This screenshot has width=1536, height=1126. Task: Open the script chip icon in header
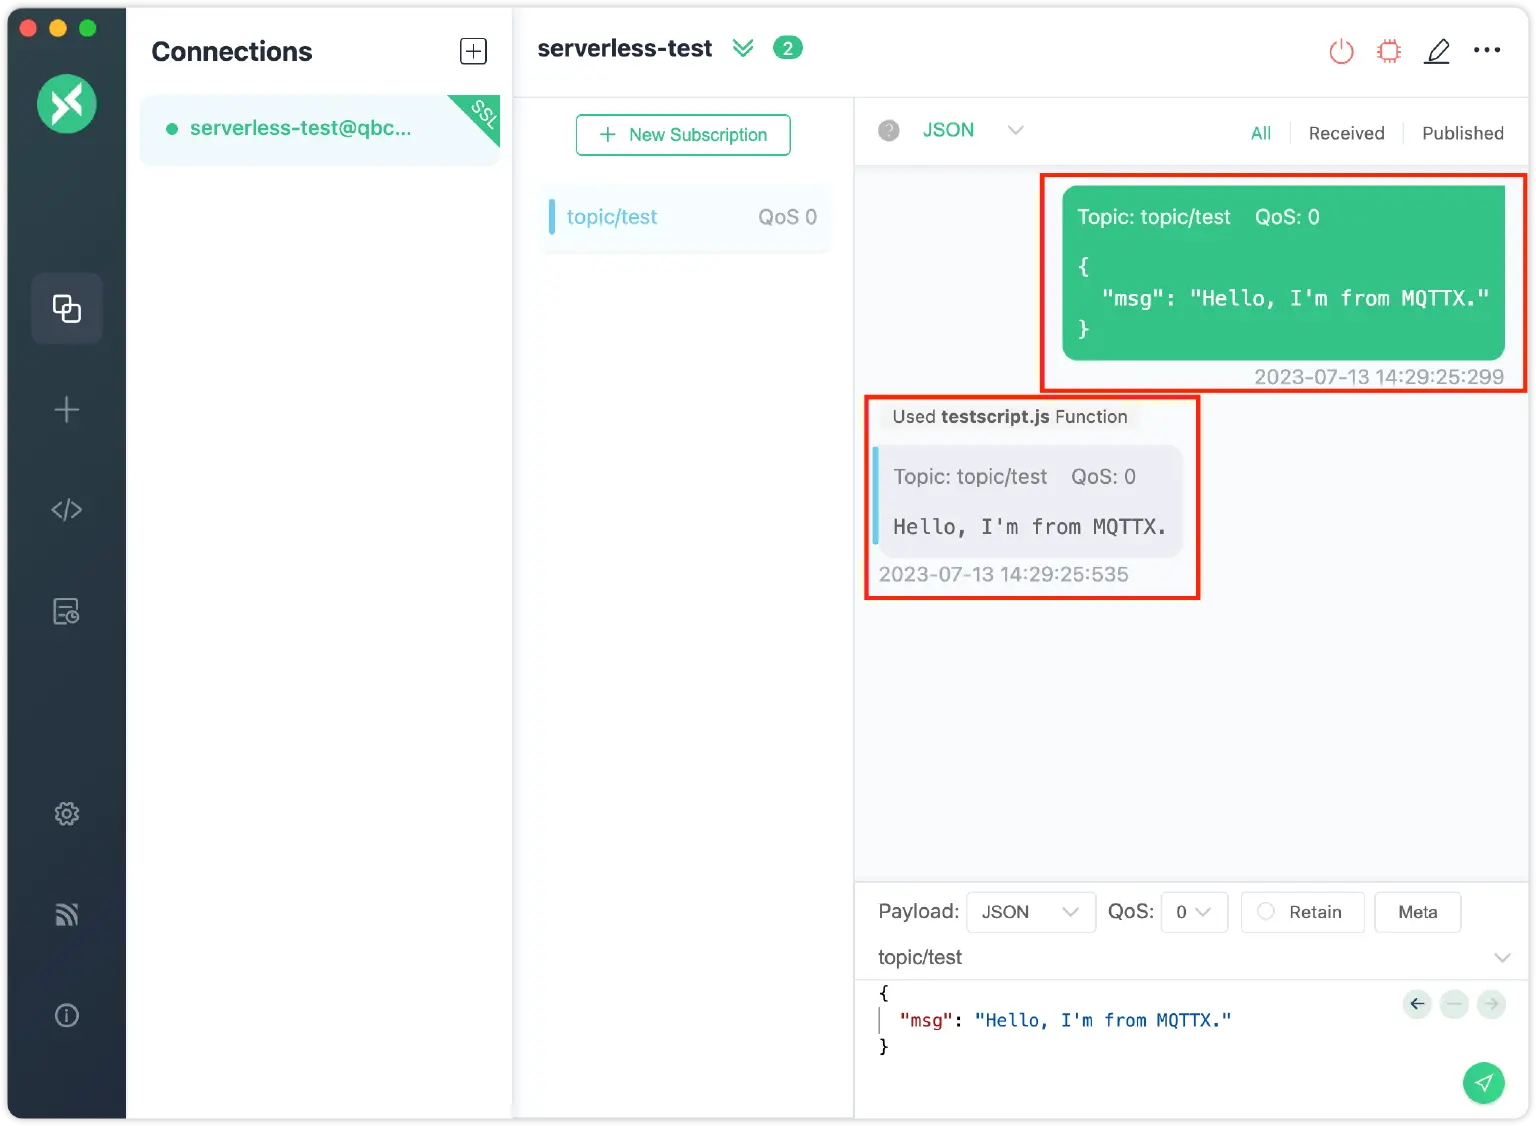(x=1389, y=51)
